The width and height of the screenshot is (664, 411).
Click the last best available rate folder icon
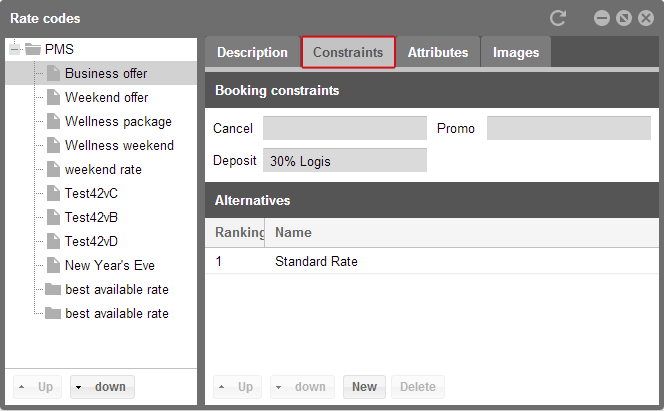[x=53, y=313]
